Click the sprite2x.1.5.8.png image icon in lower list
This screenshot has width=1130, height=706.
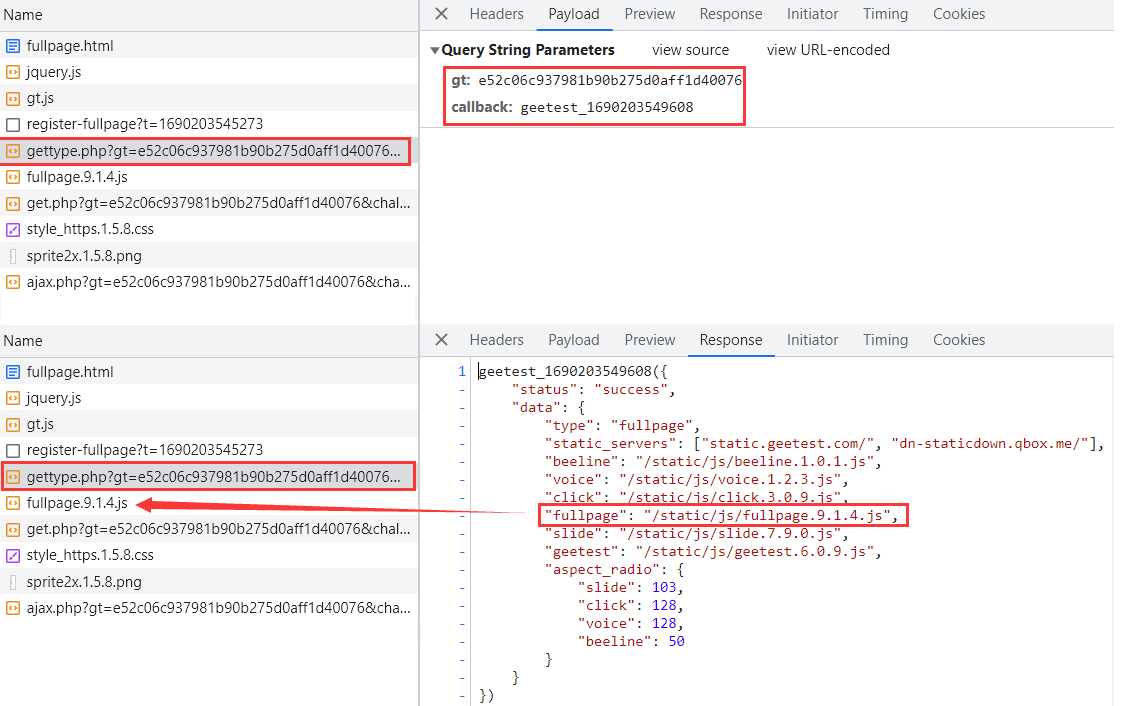pos(13,582)
